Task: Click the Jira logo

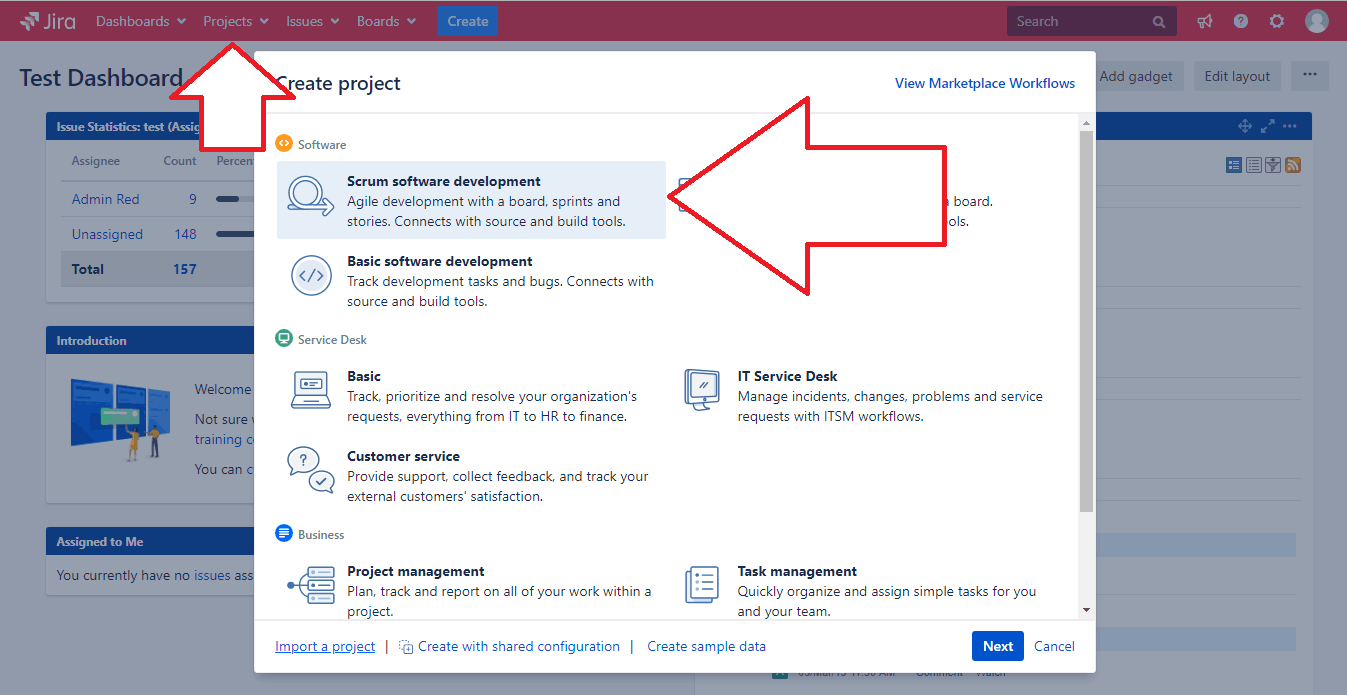Action: click(47, 20)
